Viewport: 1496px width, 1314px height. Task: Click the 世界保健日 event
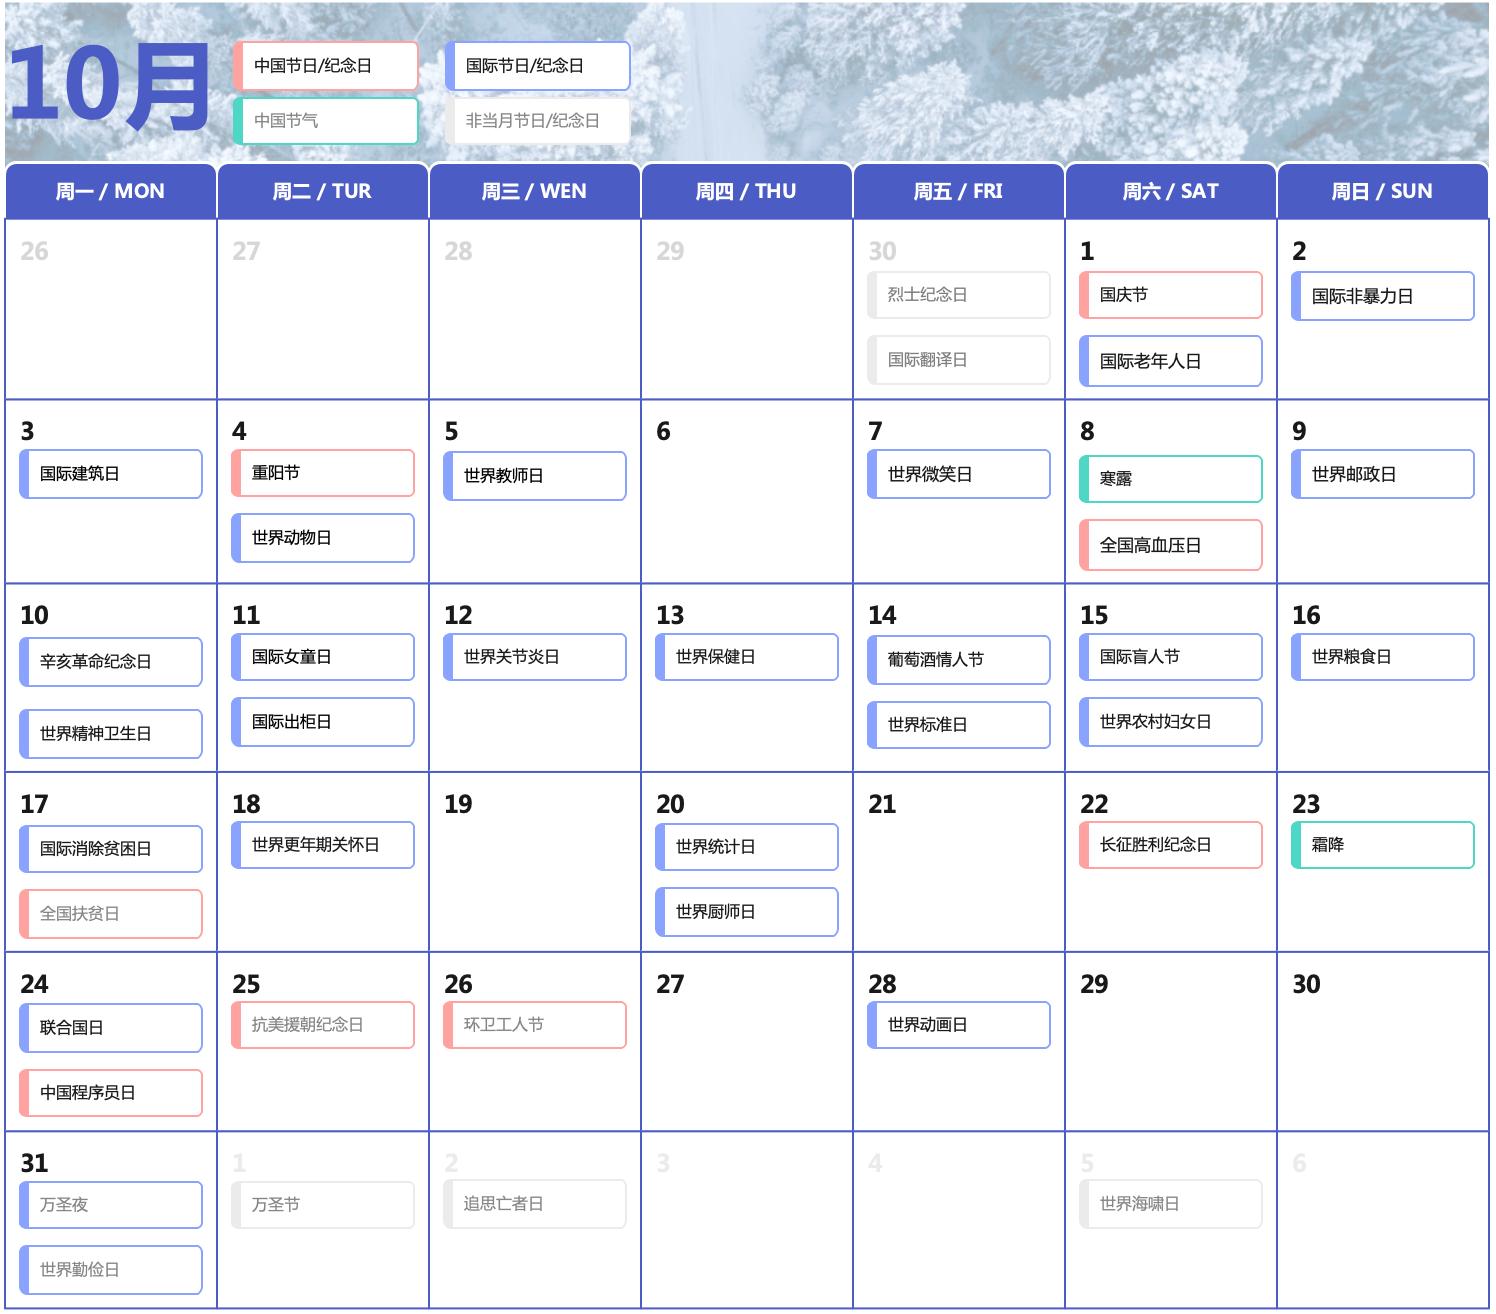747,657
